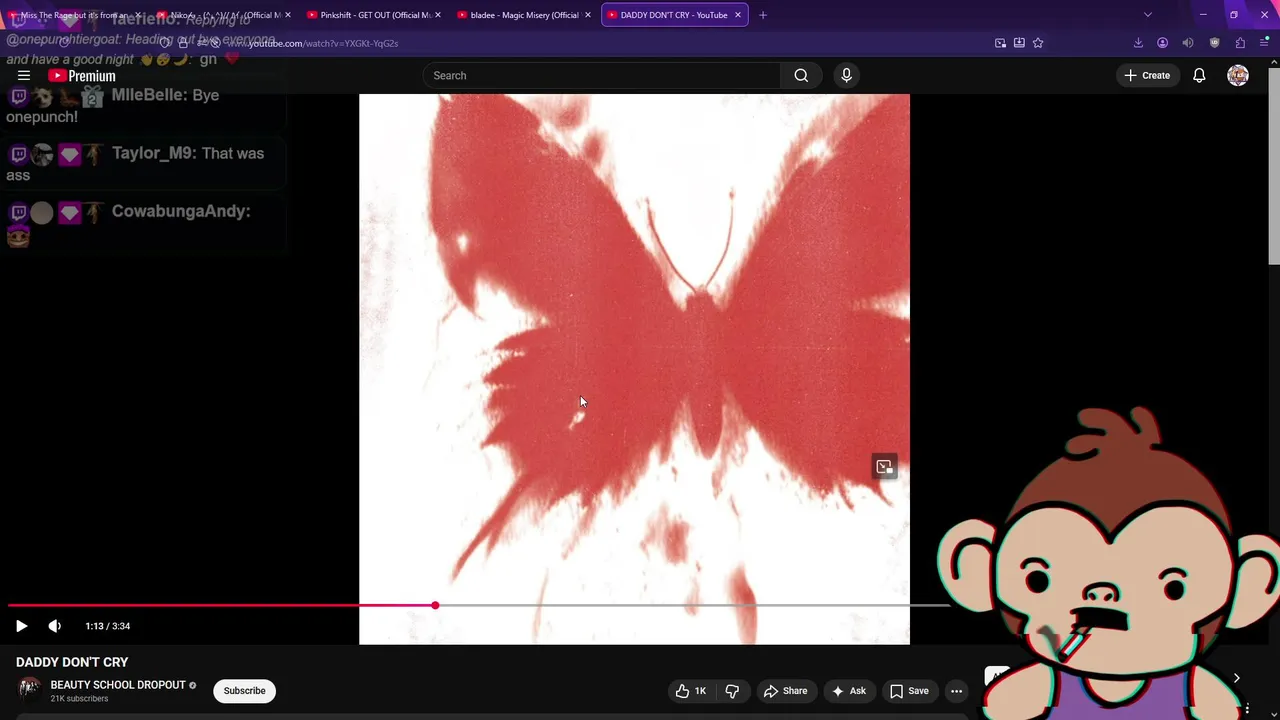Viewport: 1280px width, 720px height.
Task: Open the browser downloads icon
Action: [x=1138, y=43]
